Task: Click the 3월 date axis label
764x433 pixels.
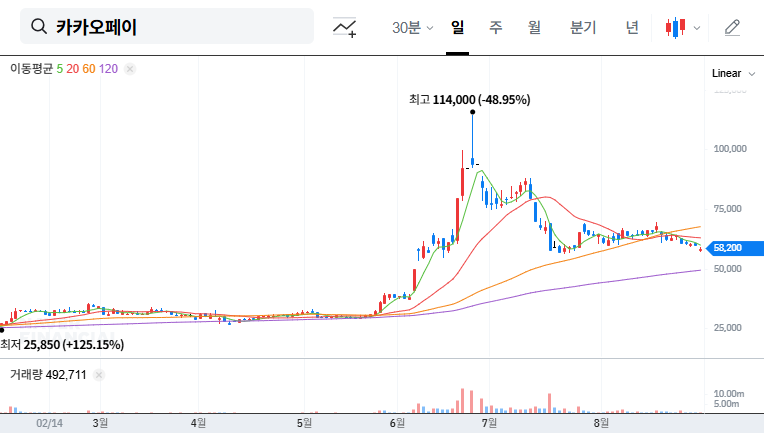Action: tap(100, 423)
